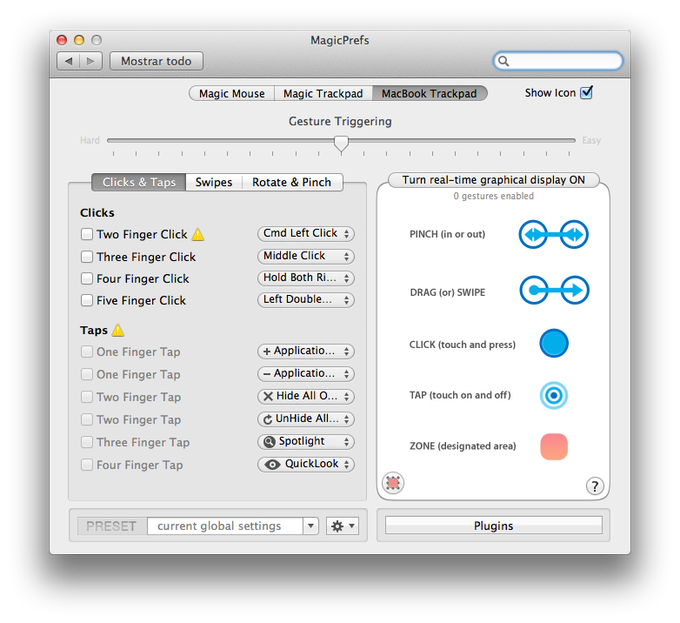Click the zone selection icon at bottom-left of display panel

pos(393,483)
